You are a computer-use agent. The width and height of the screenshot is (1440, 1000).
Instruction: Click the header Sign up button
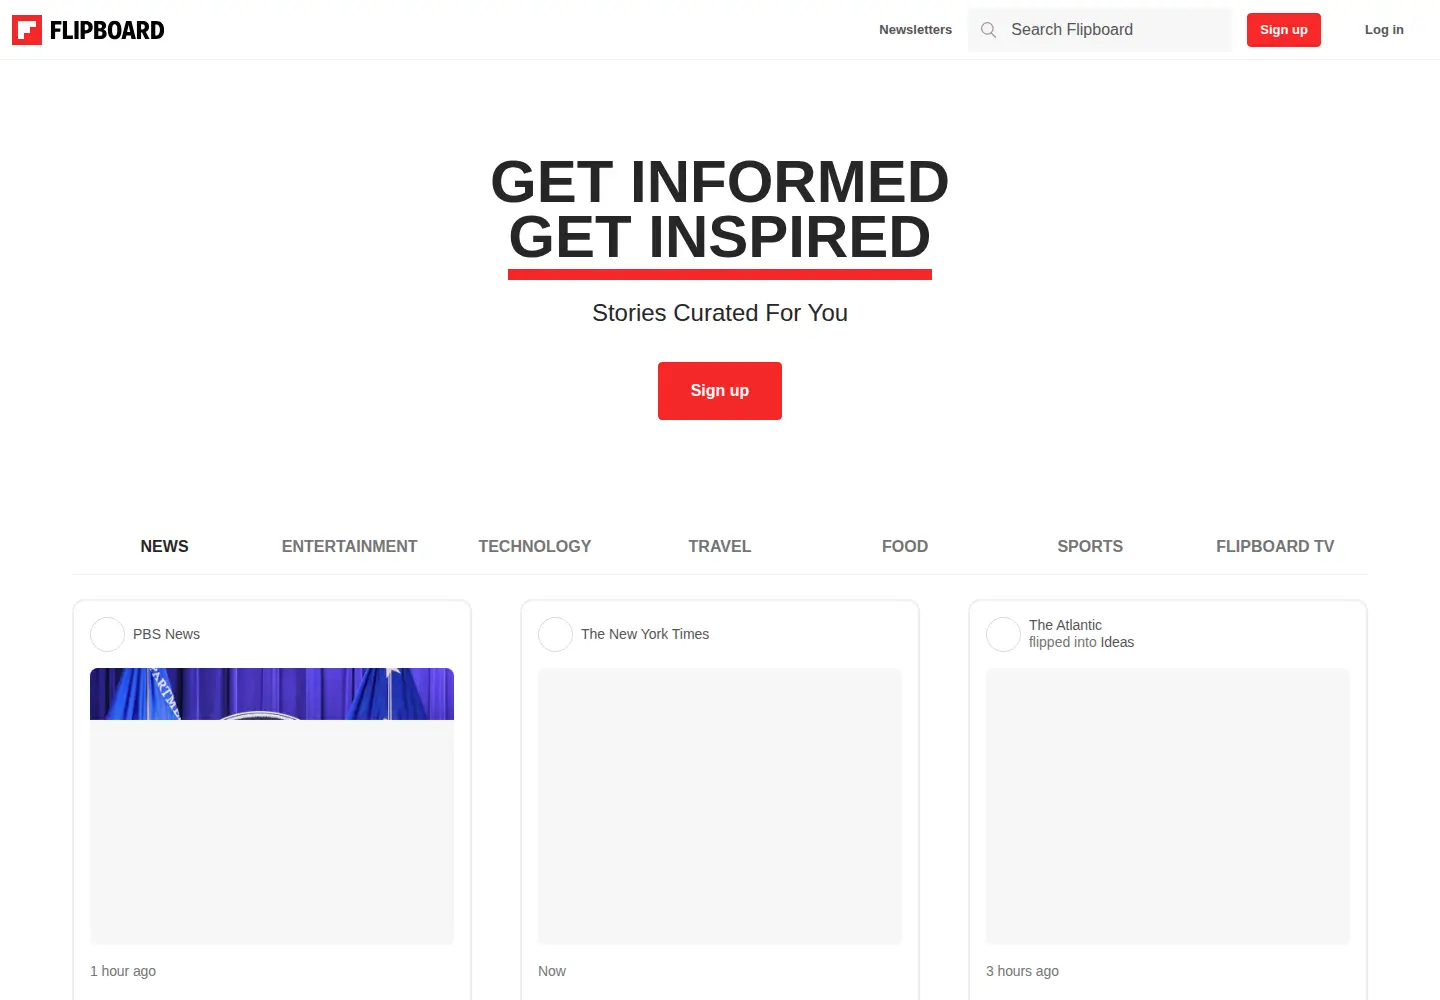[1284, 30]
